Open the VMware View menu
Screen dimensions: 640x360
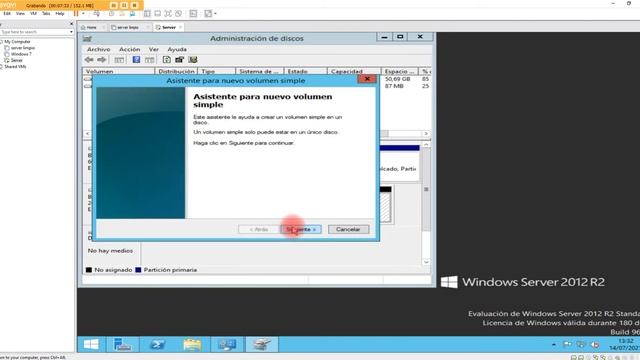(x=20, y=13)
